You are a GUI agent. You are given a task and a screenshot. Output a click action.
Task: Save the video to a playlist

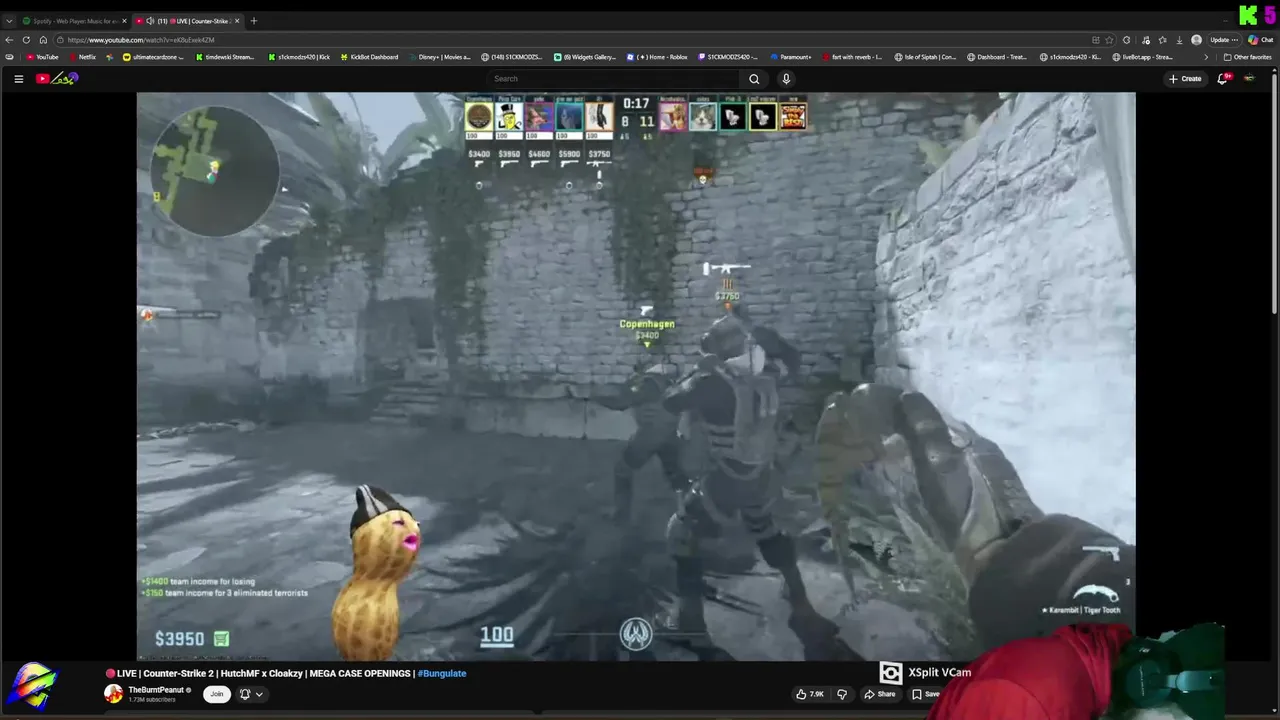(x=925, y=694)
